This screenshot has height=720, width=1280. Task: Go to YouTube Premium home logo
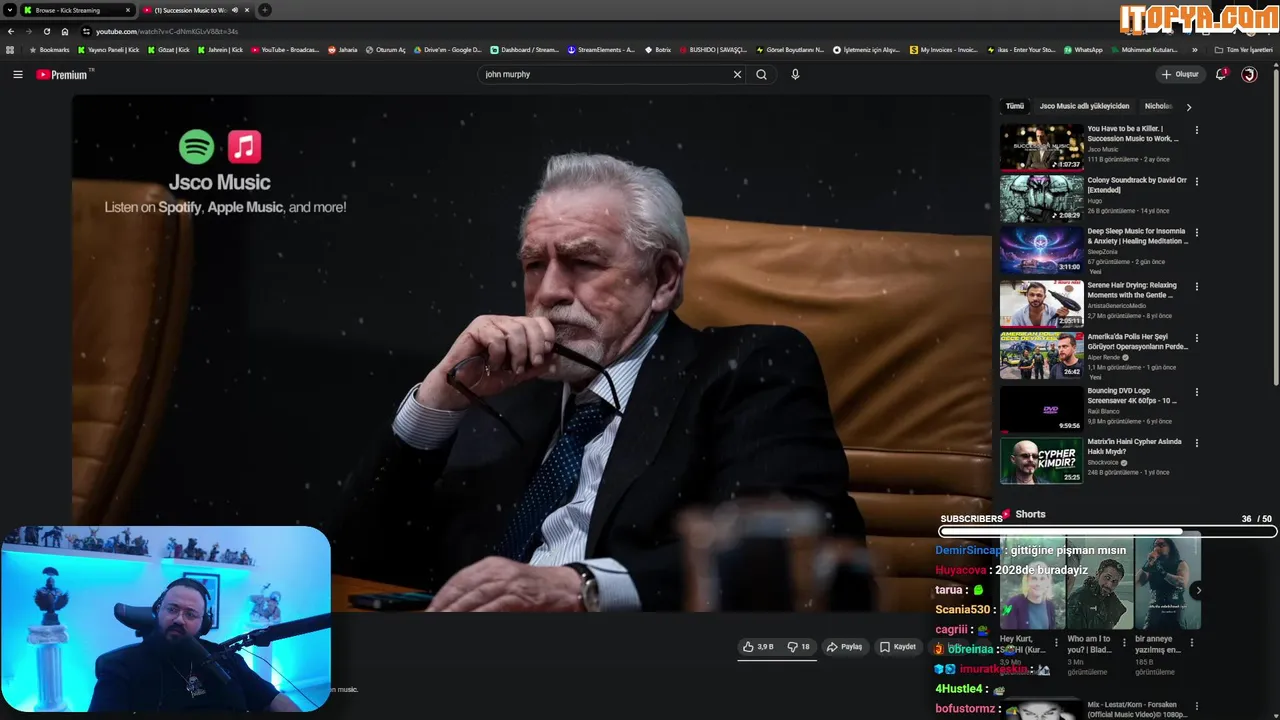[64, 74]
